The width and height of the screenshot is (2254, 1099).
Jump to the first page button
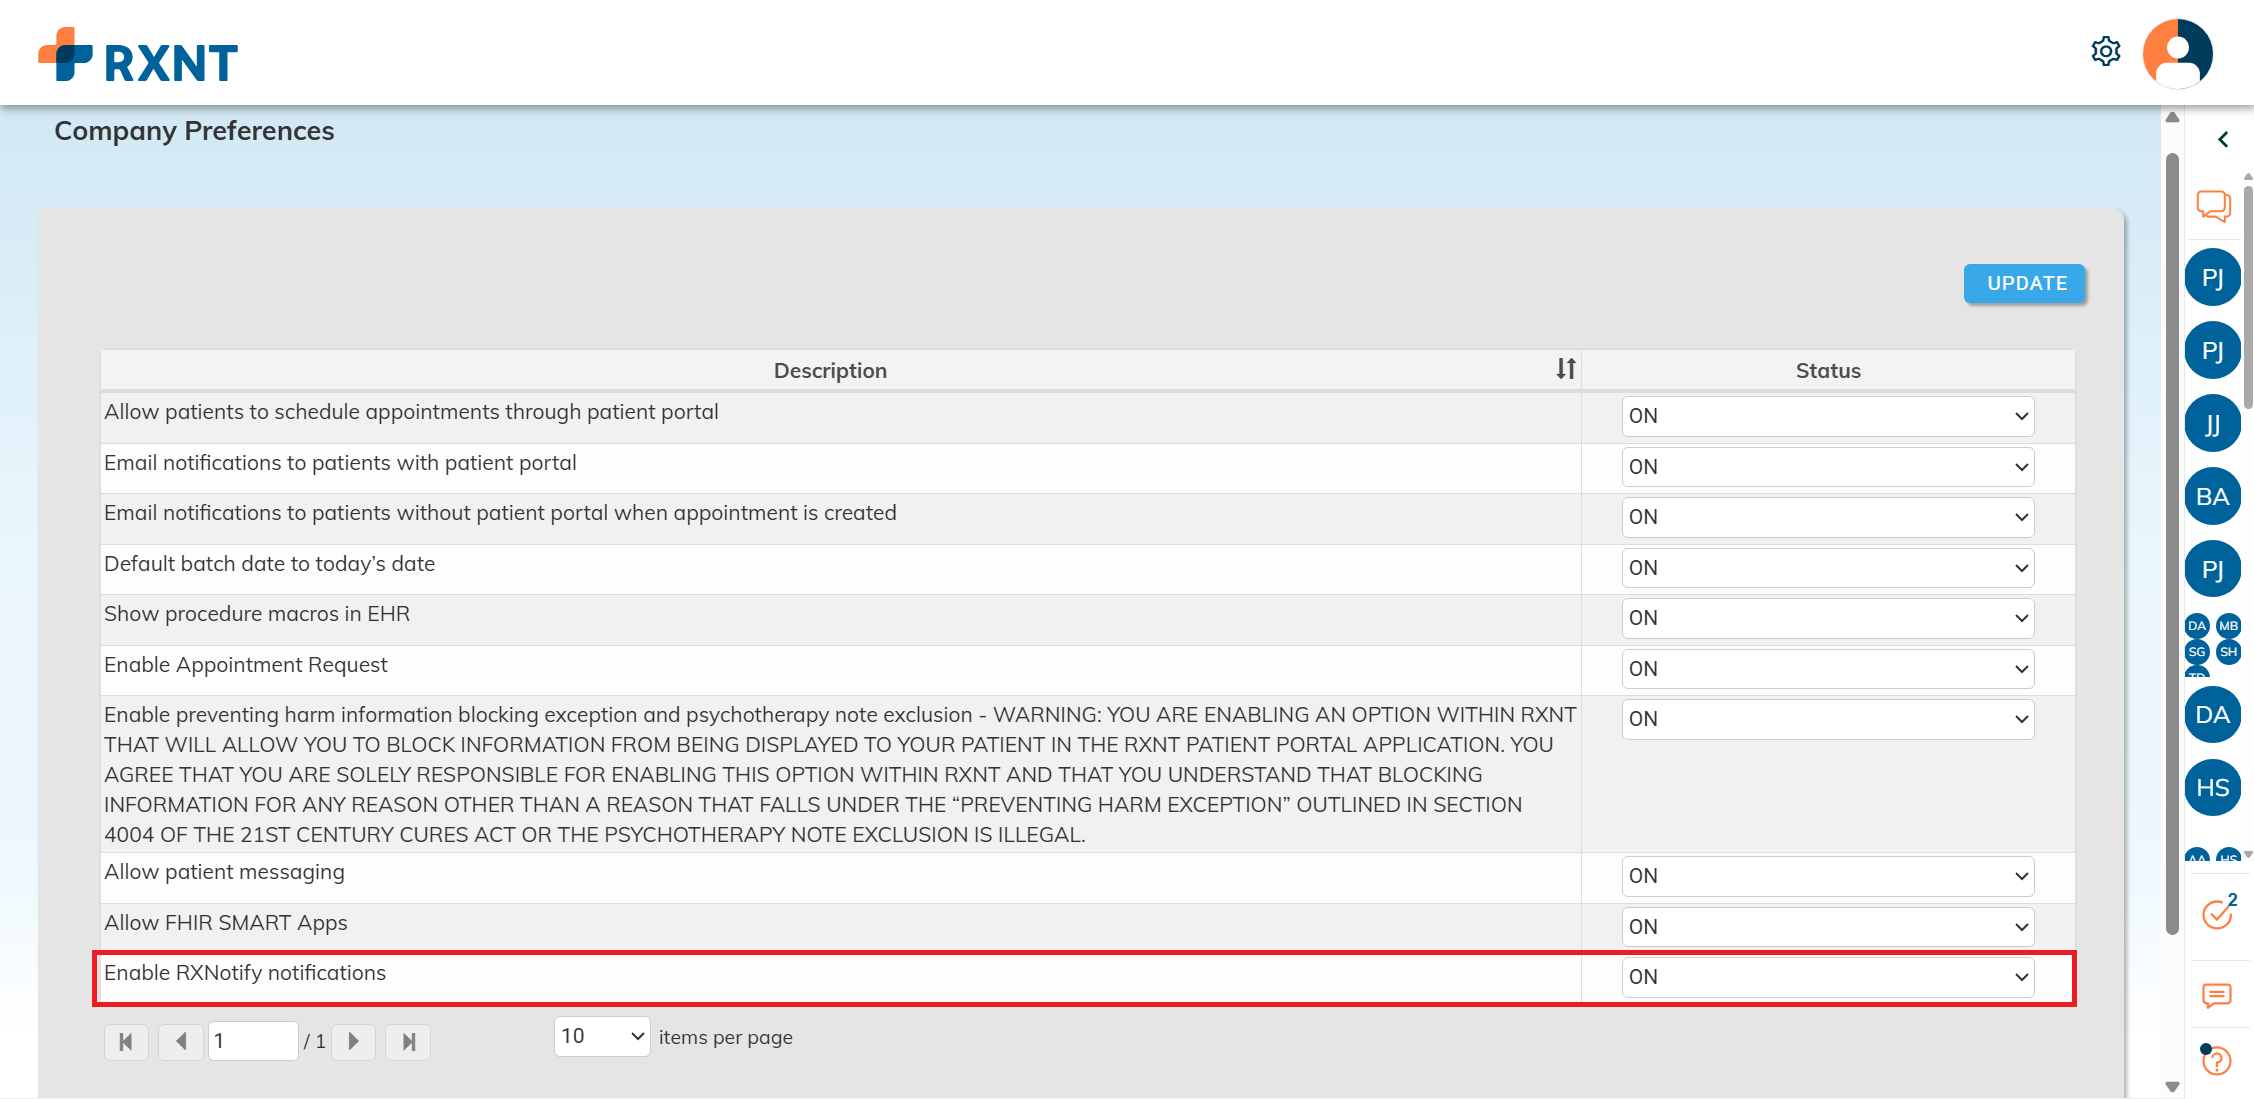pos(126,1042)
